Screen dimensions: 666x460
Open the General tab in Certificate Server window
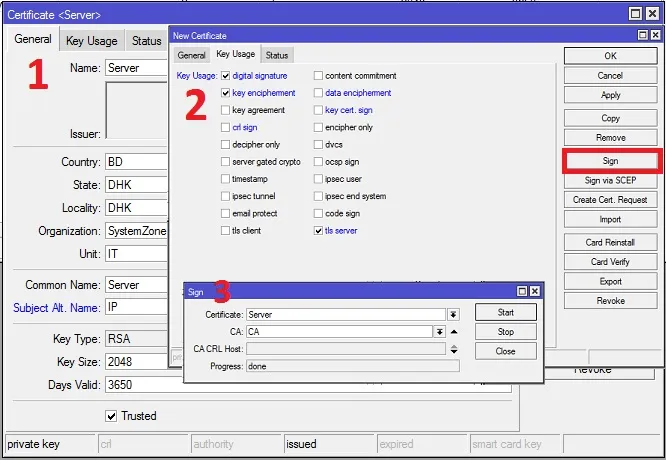33,40
